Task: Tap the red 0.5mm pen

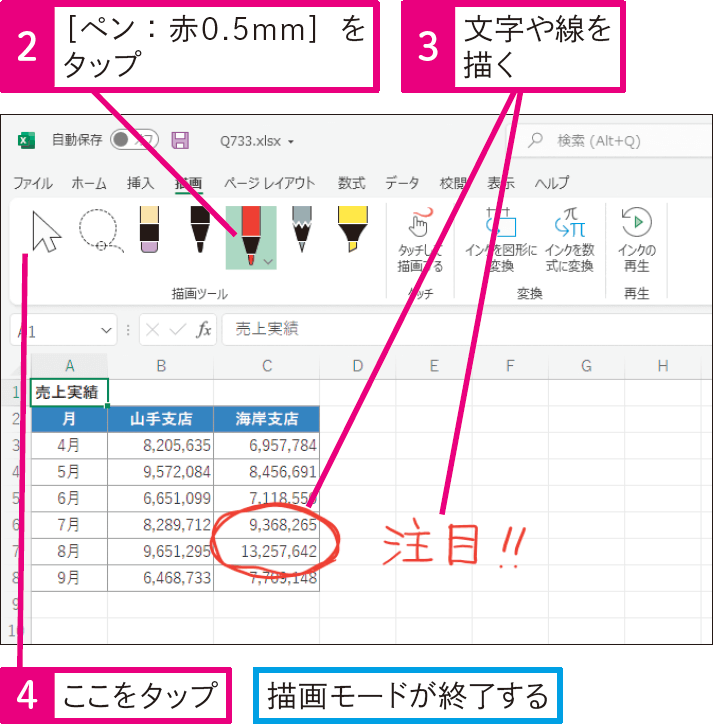Action: [251, 236]
